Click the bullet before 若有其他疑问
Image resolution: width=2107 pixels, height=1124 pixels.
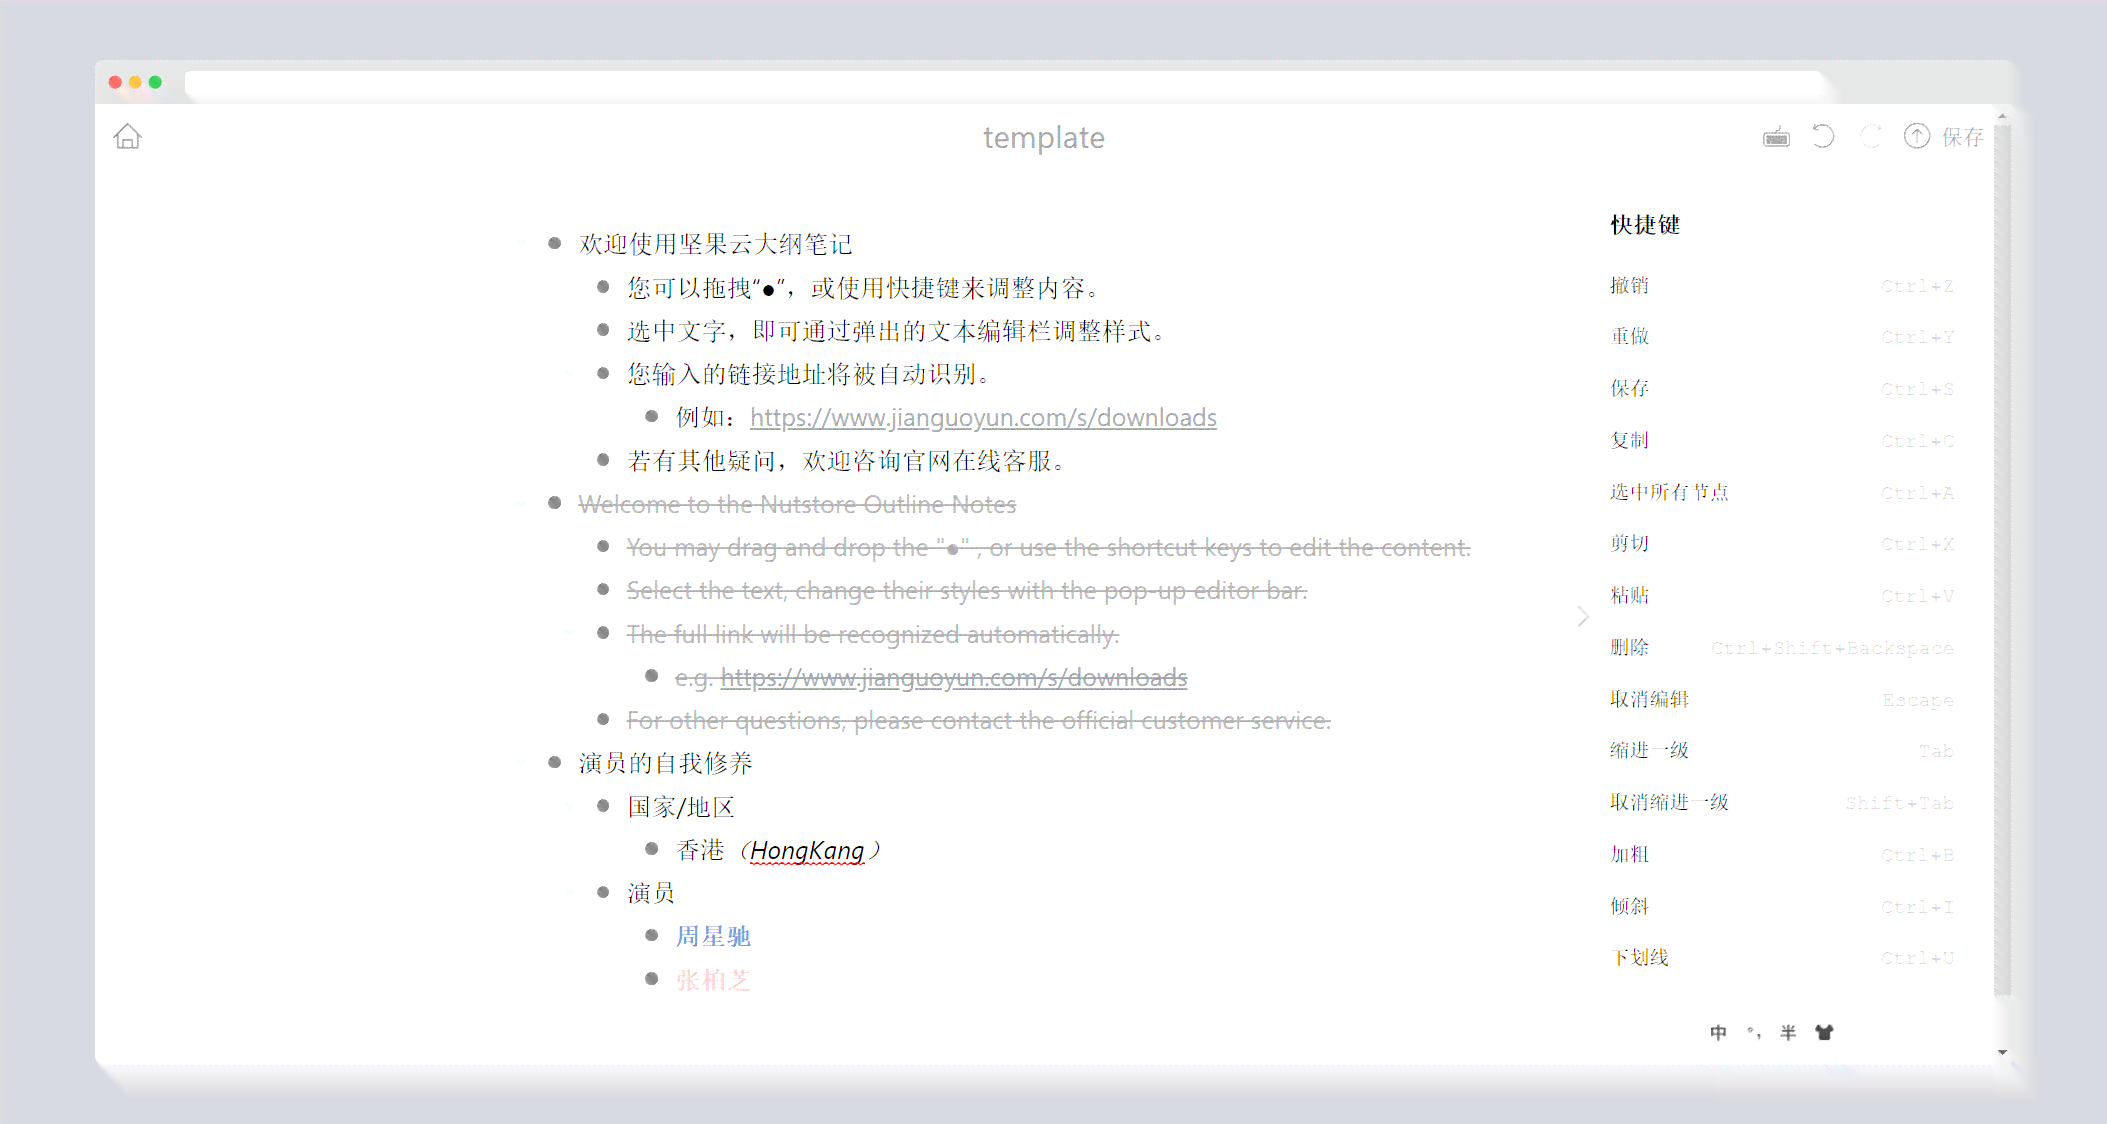603,459
